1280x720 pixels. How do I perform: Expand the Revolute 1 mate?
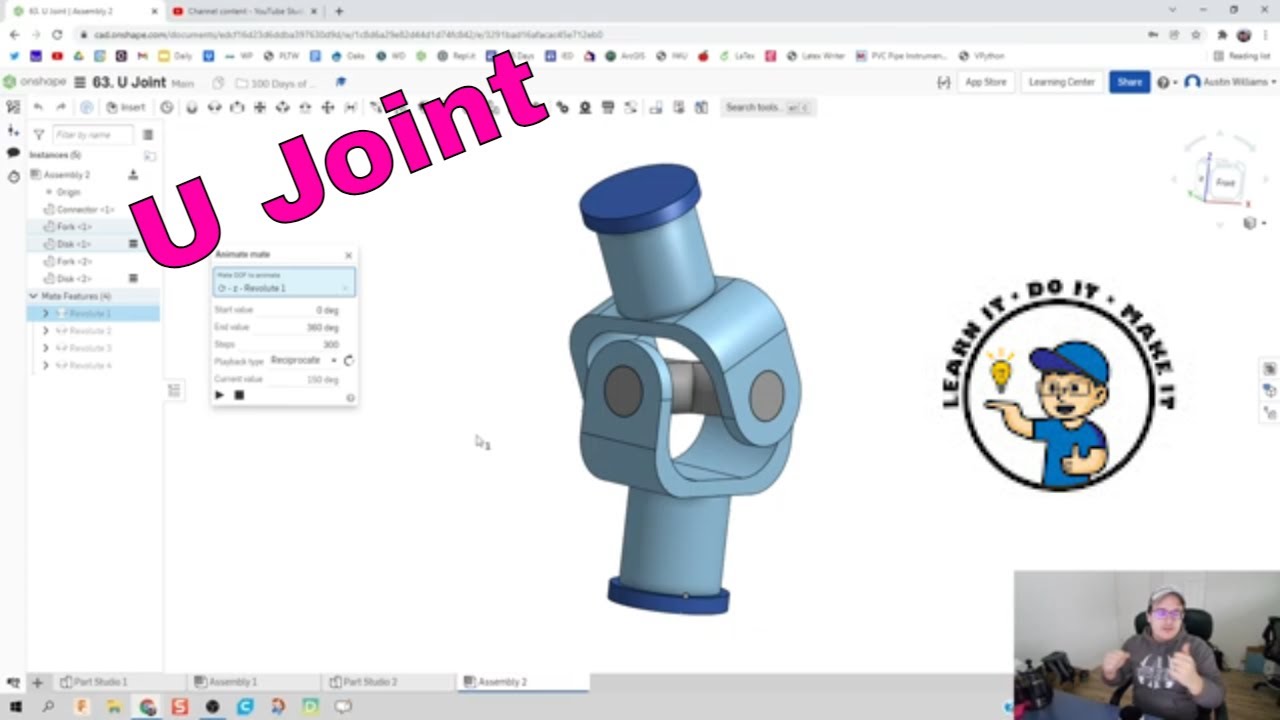point(45,313)
